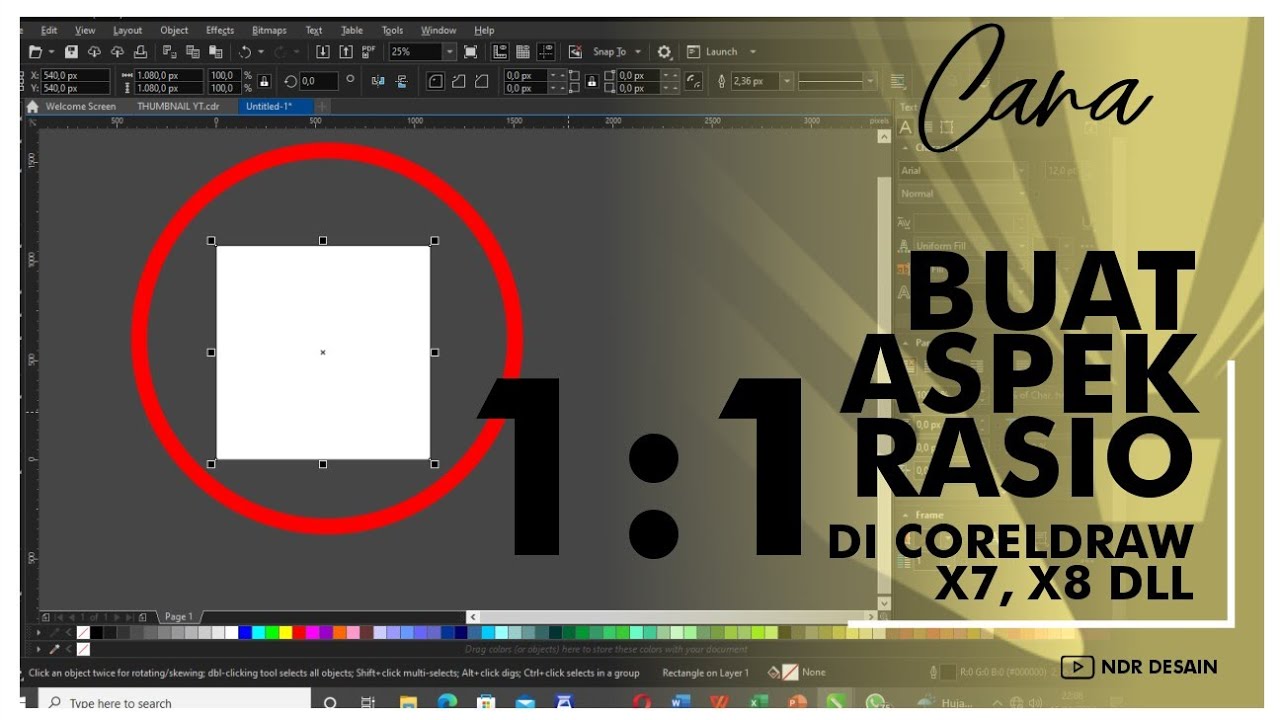
Task: Open Task View on the taskbar
Action: [368, 703]
